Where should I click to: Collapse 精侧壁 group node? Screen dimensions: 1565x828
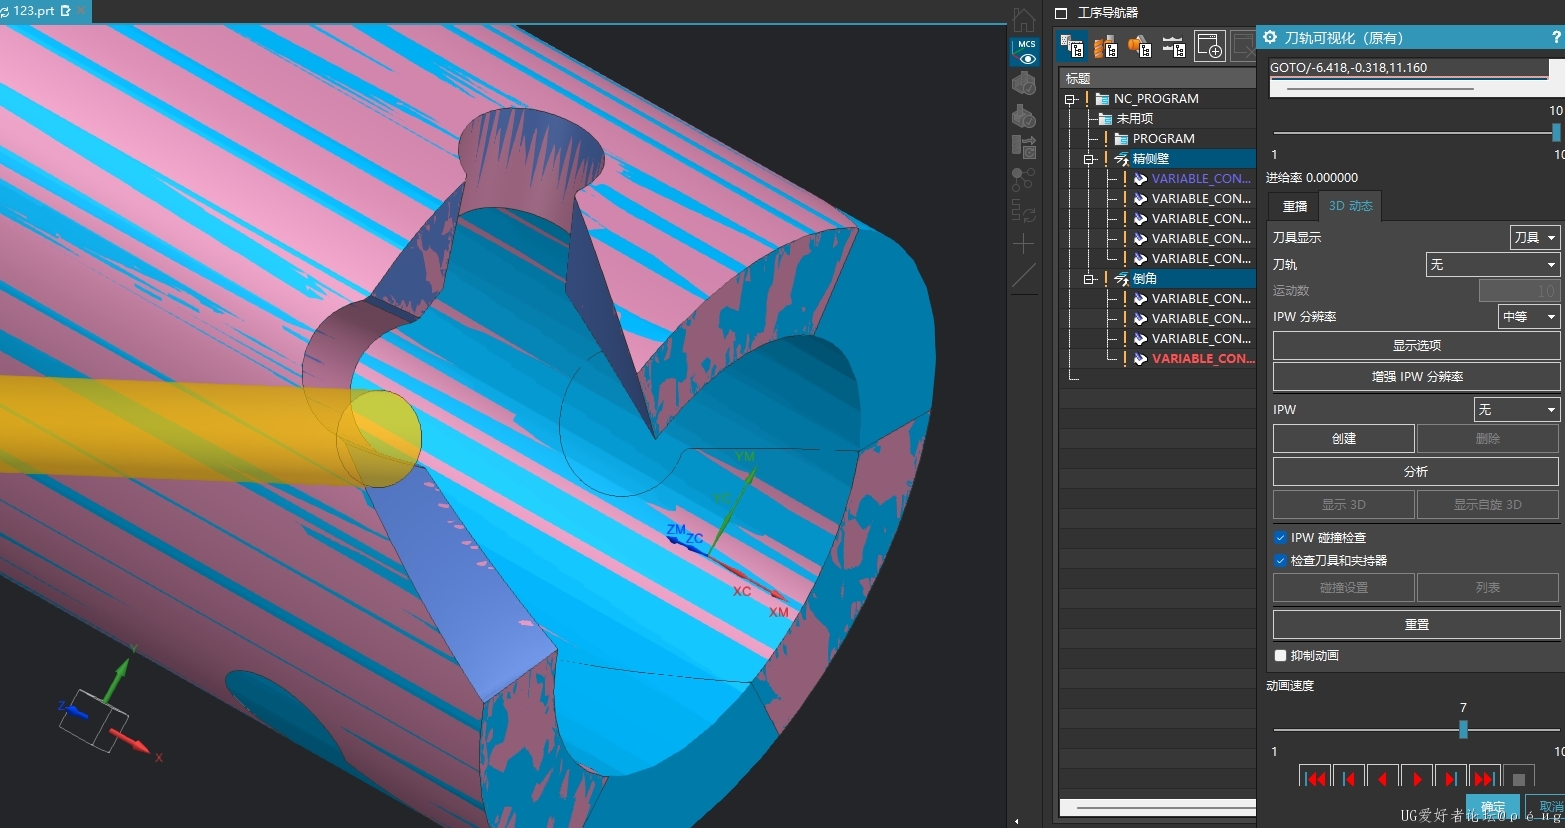point(1089,159)
